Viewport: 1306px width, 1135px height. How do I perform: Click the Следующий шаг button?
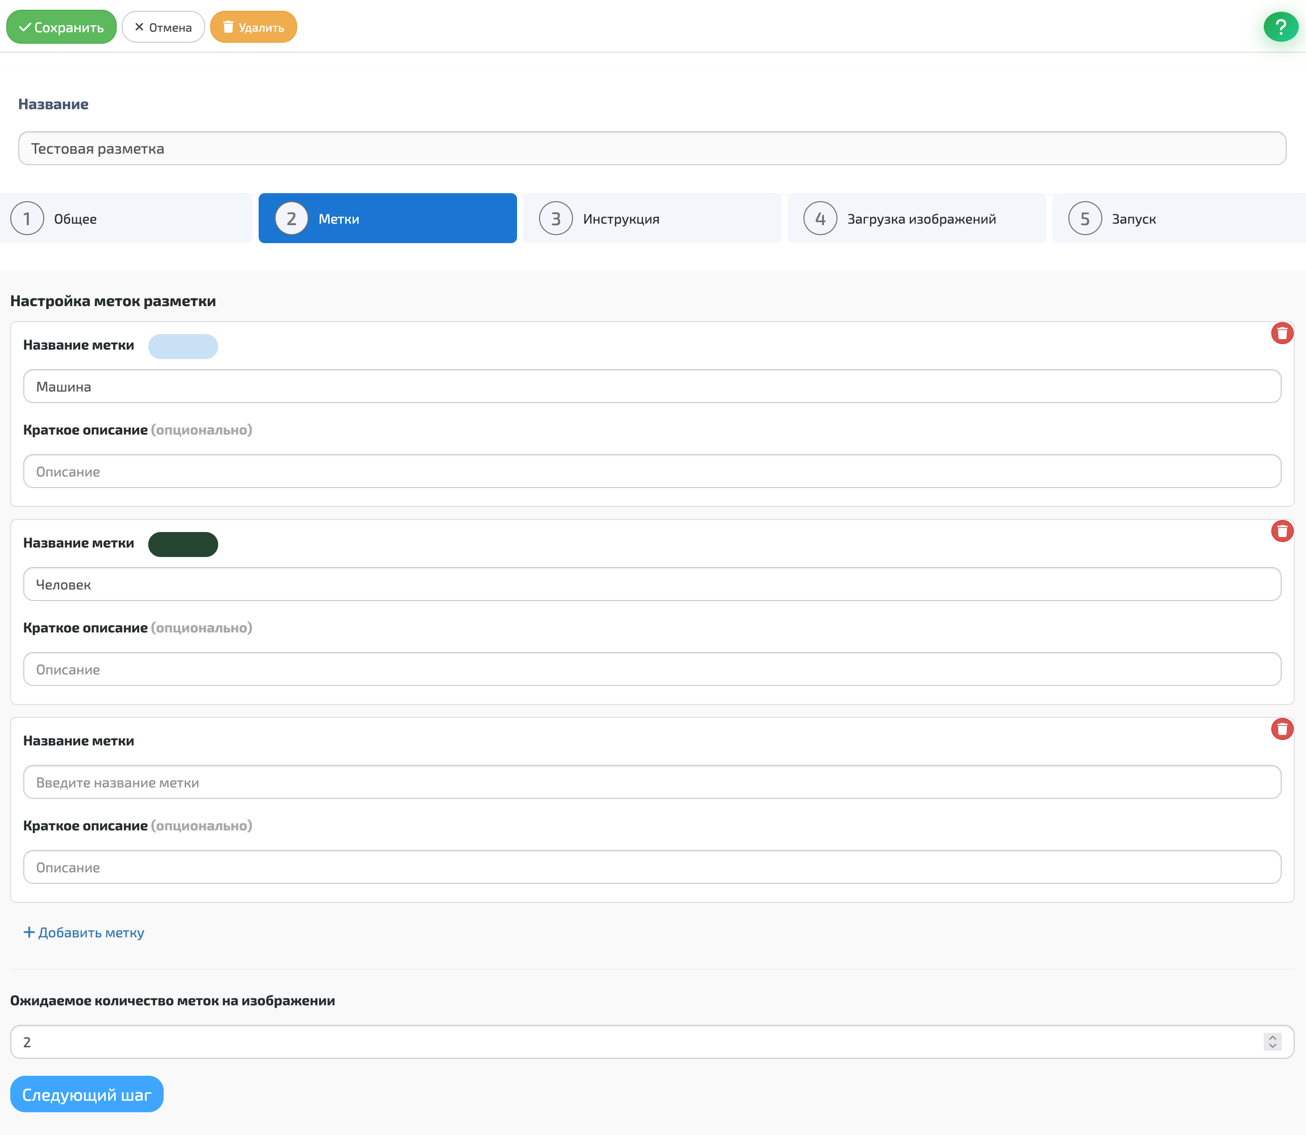point(87,1094)
